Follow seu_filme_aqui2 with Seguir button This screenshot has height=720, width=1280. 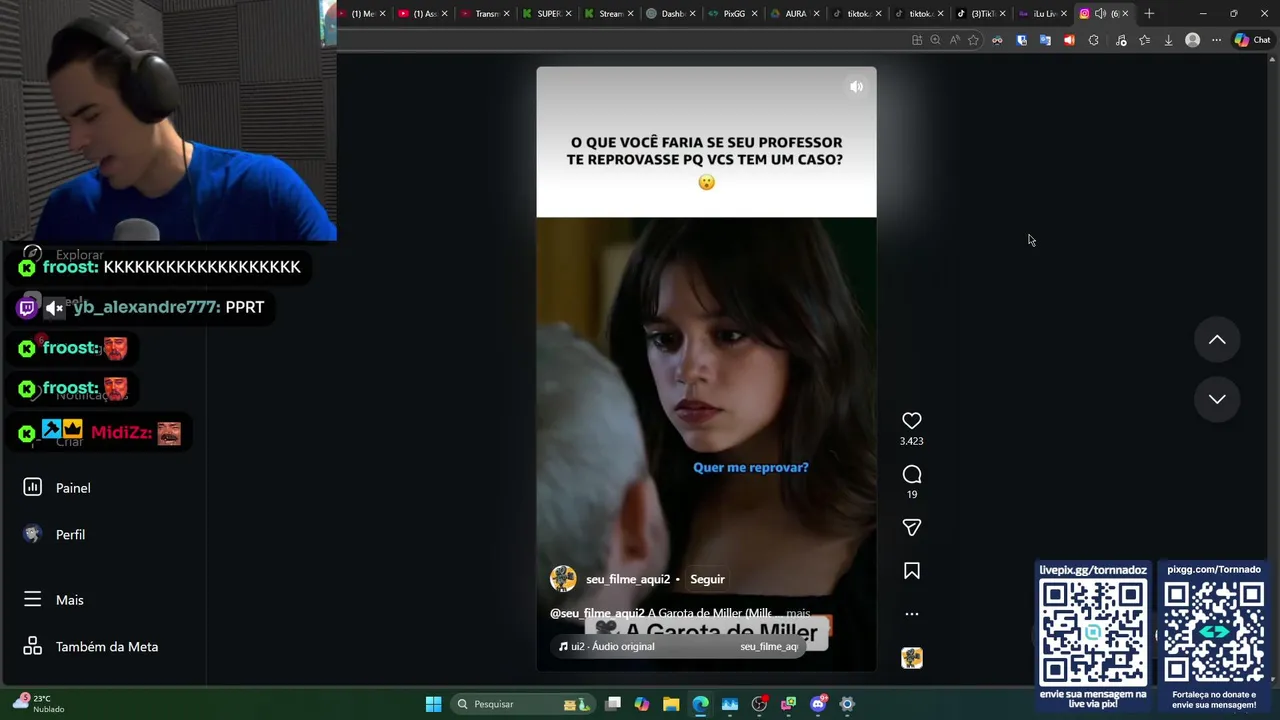point(707,579)
